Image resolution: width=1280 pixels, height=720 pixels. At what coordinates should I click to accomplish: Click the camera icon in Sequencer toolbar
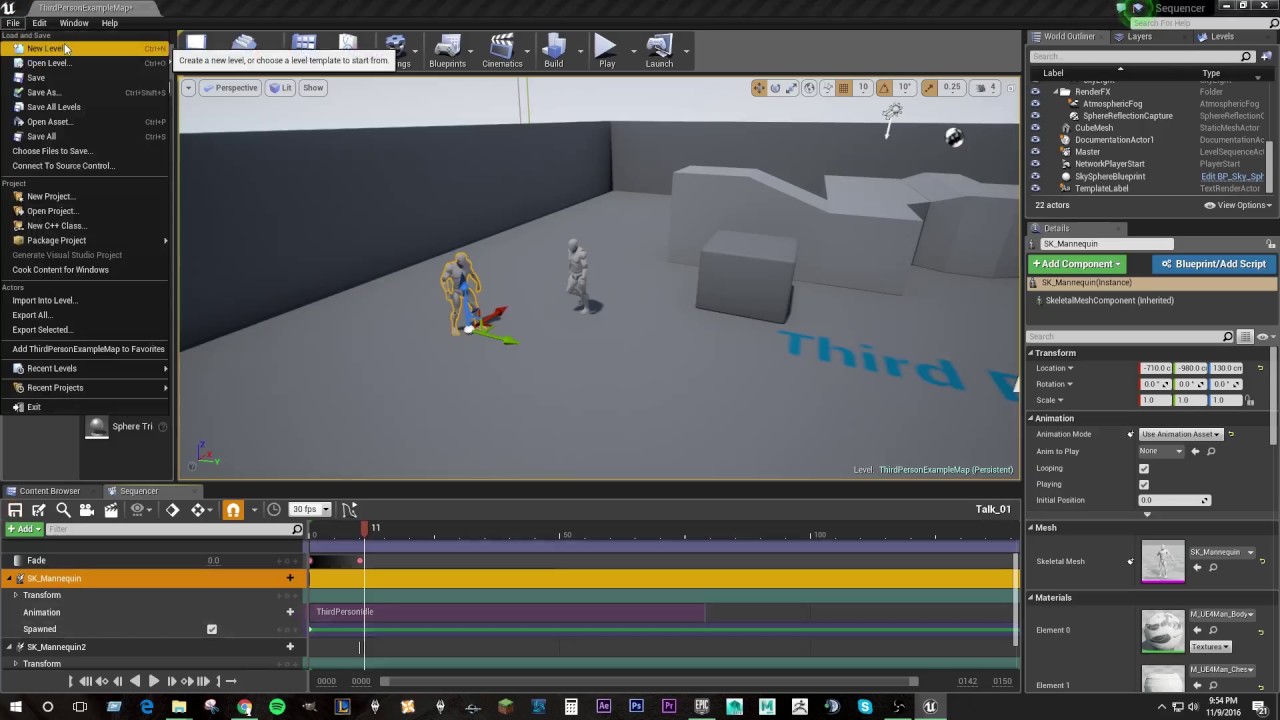(87, 510)
